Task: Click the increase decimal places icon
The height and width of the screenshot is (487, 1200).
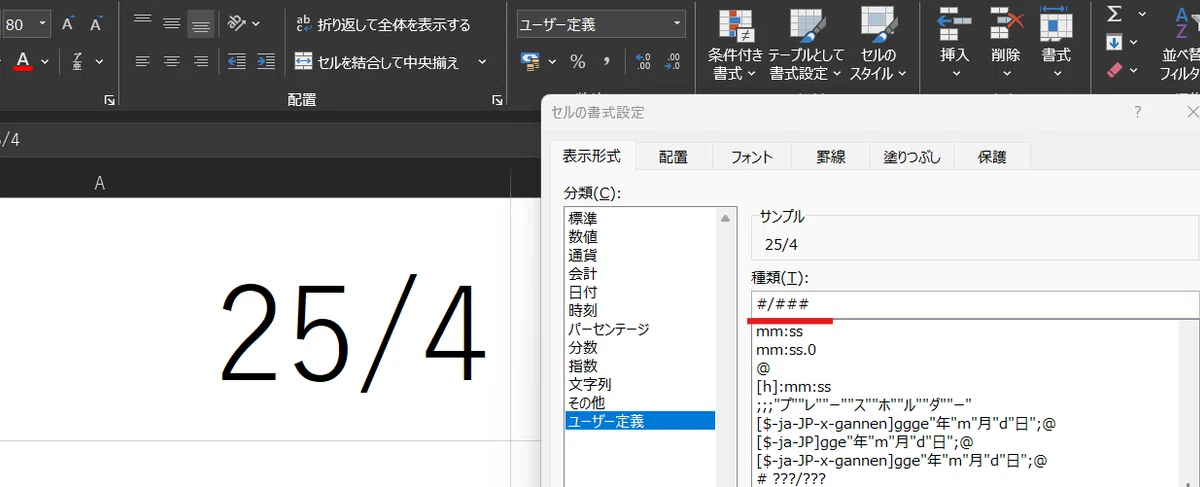Action: (642, 62)
